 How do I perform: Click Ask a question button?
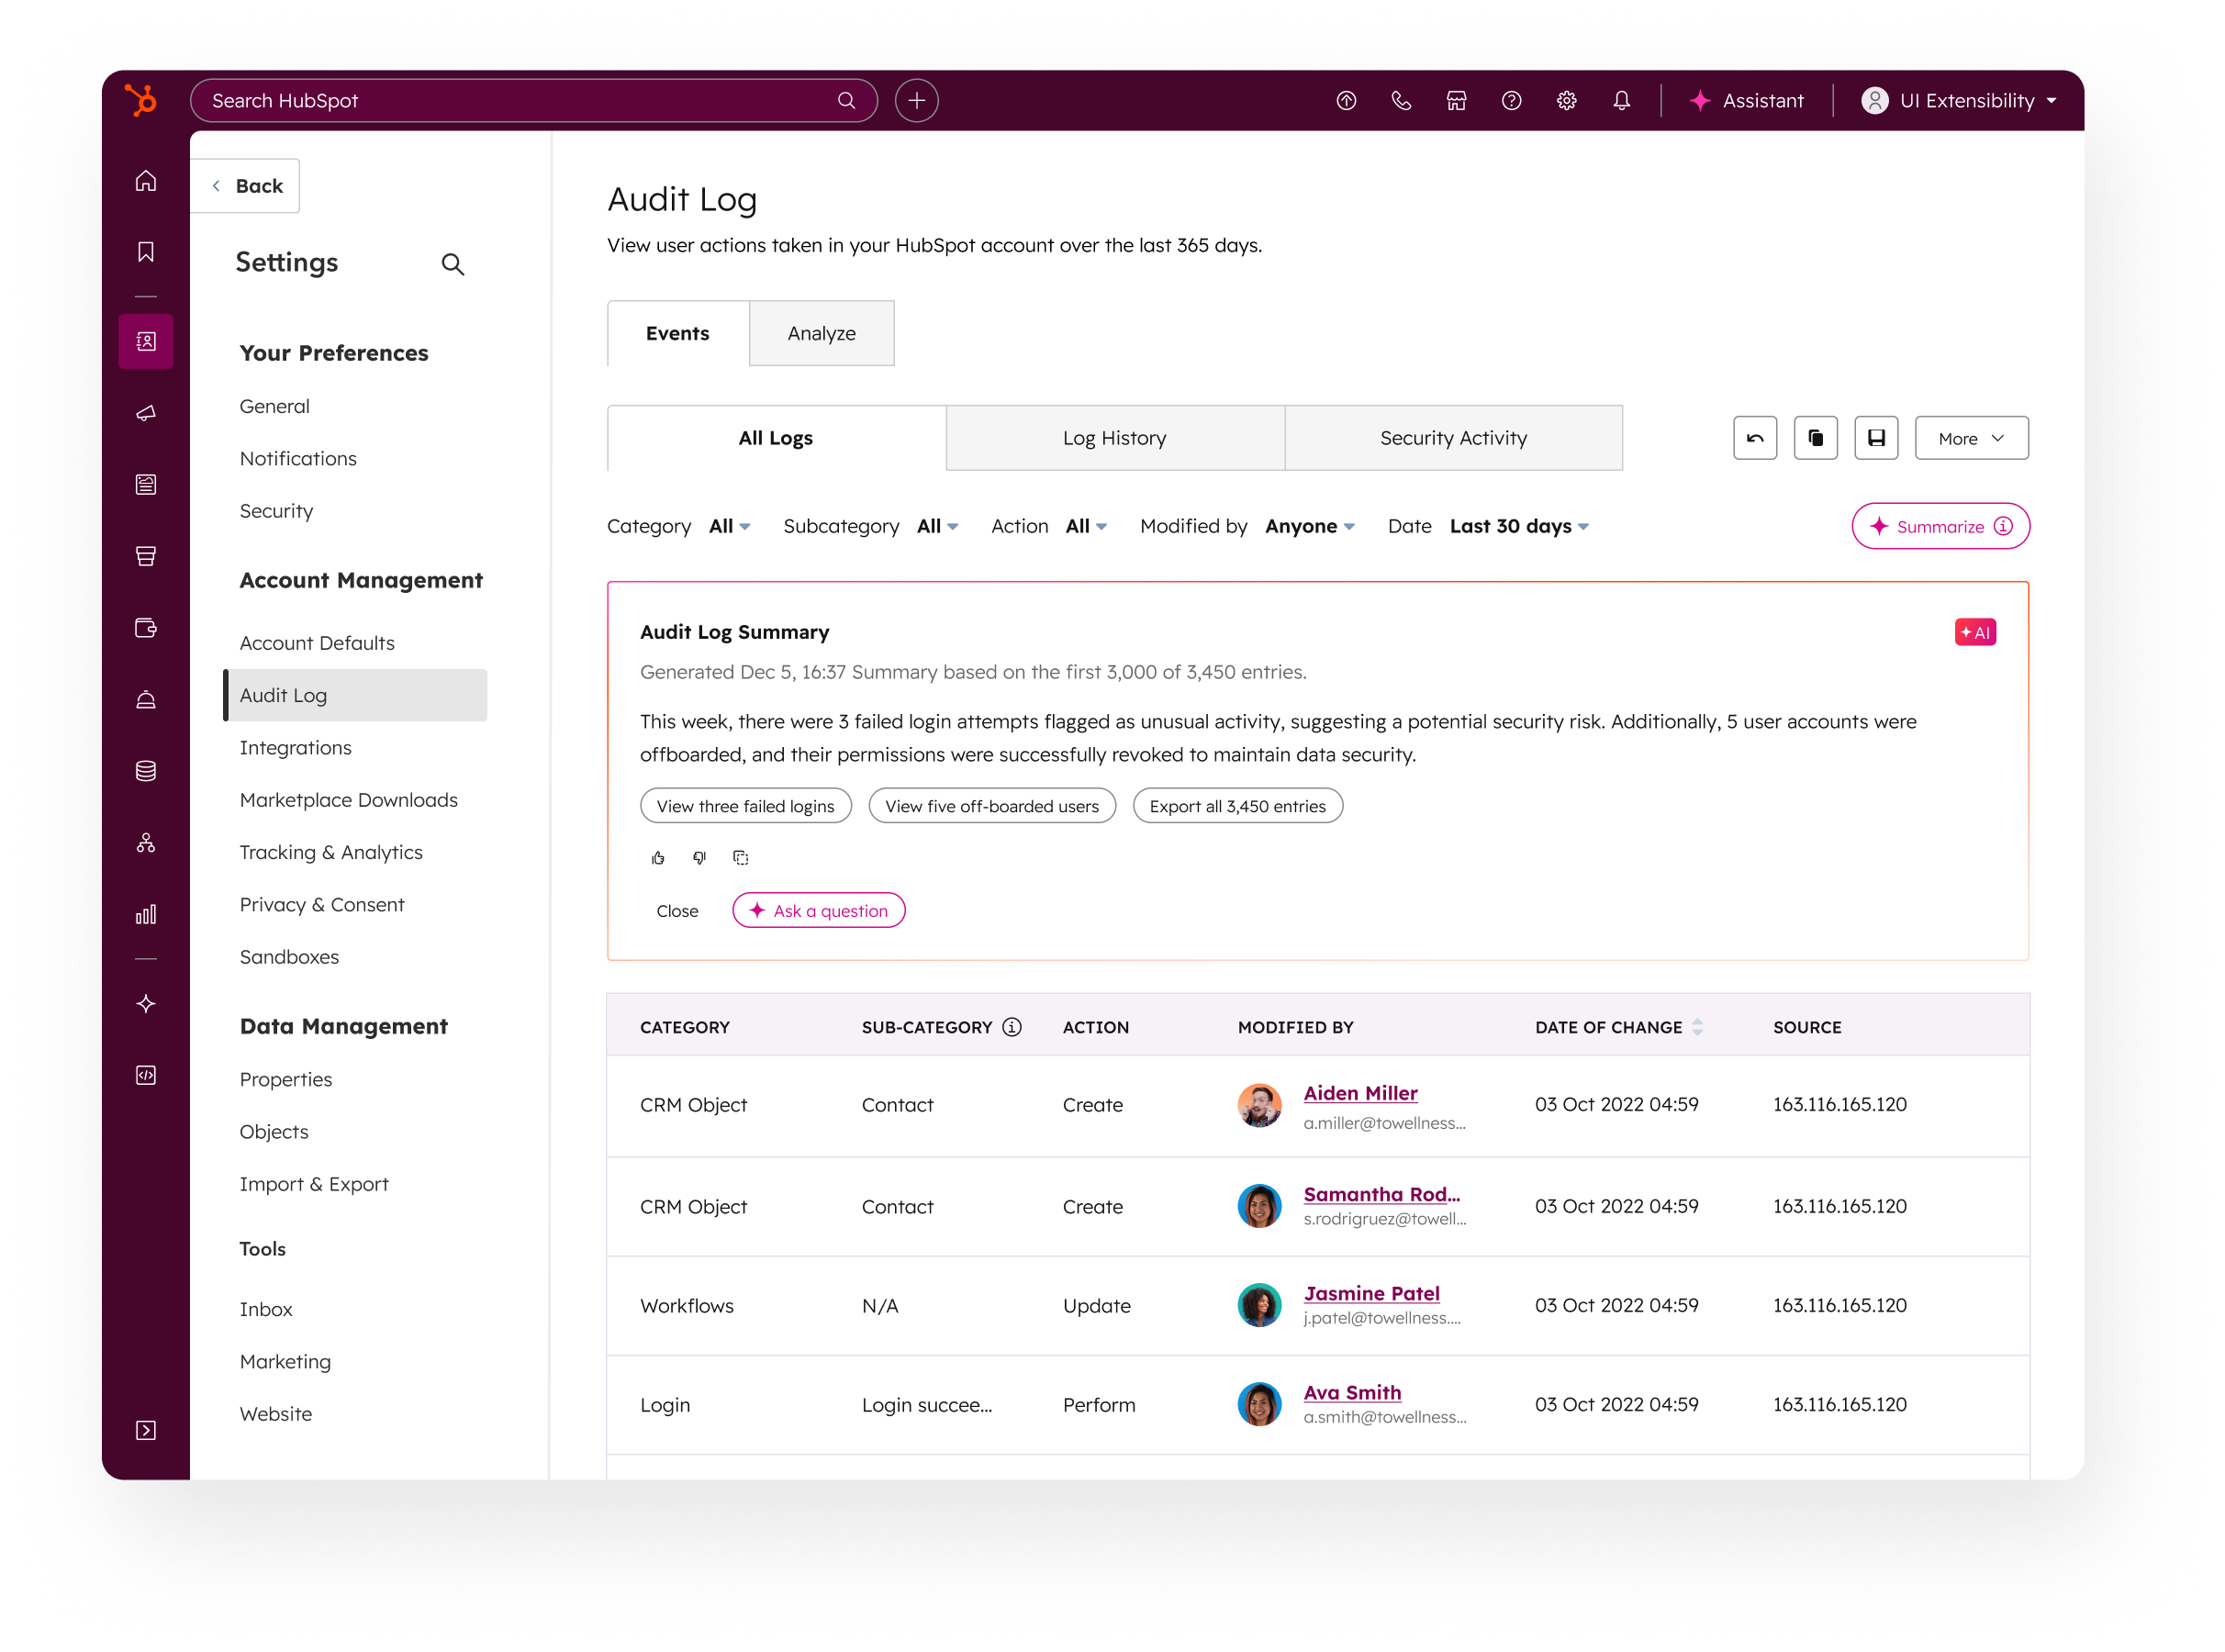coord(819,911)
